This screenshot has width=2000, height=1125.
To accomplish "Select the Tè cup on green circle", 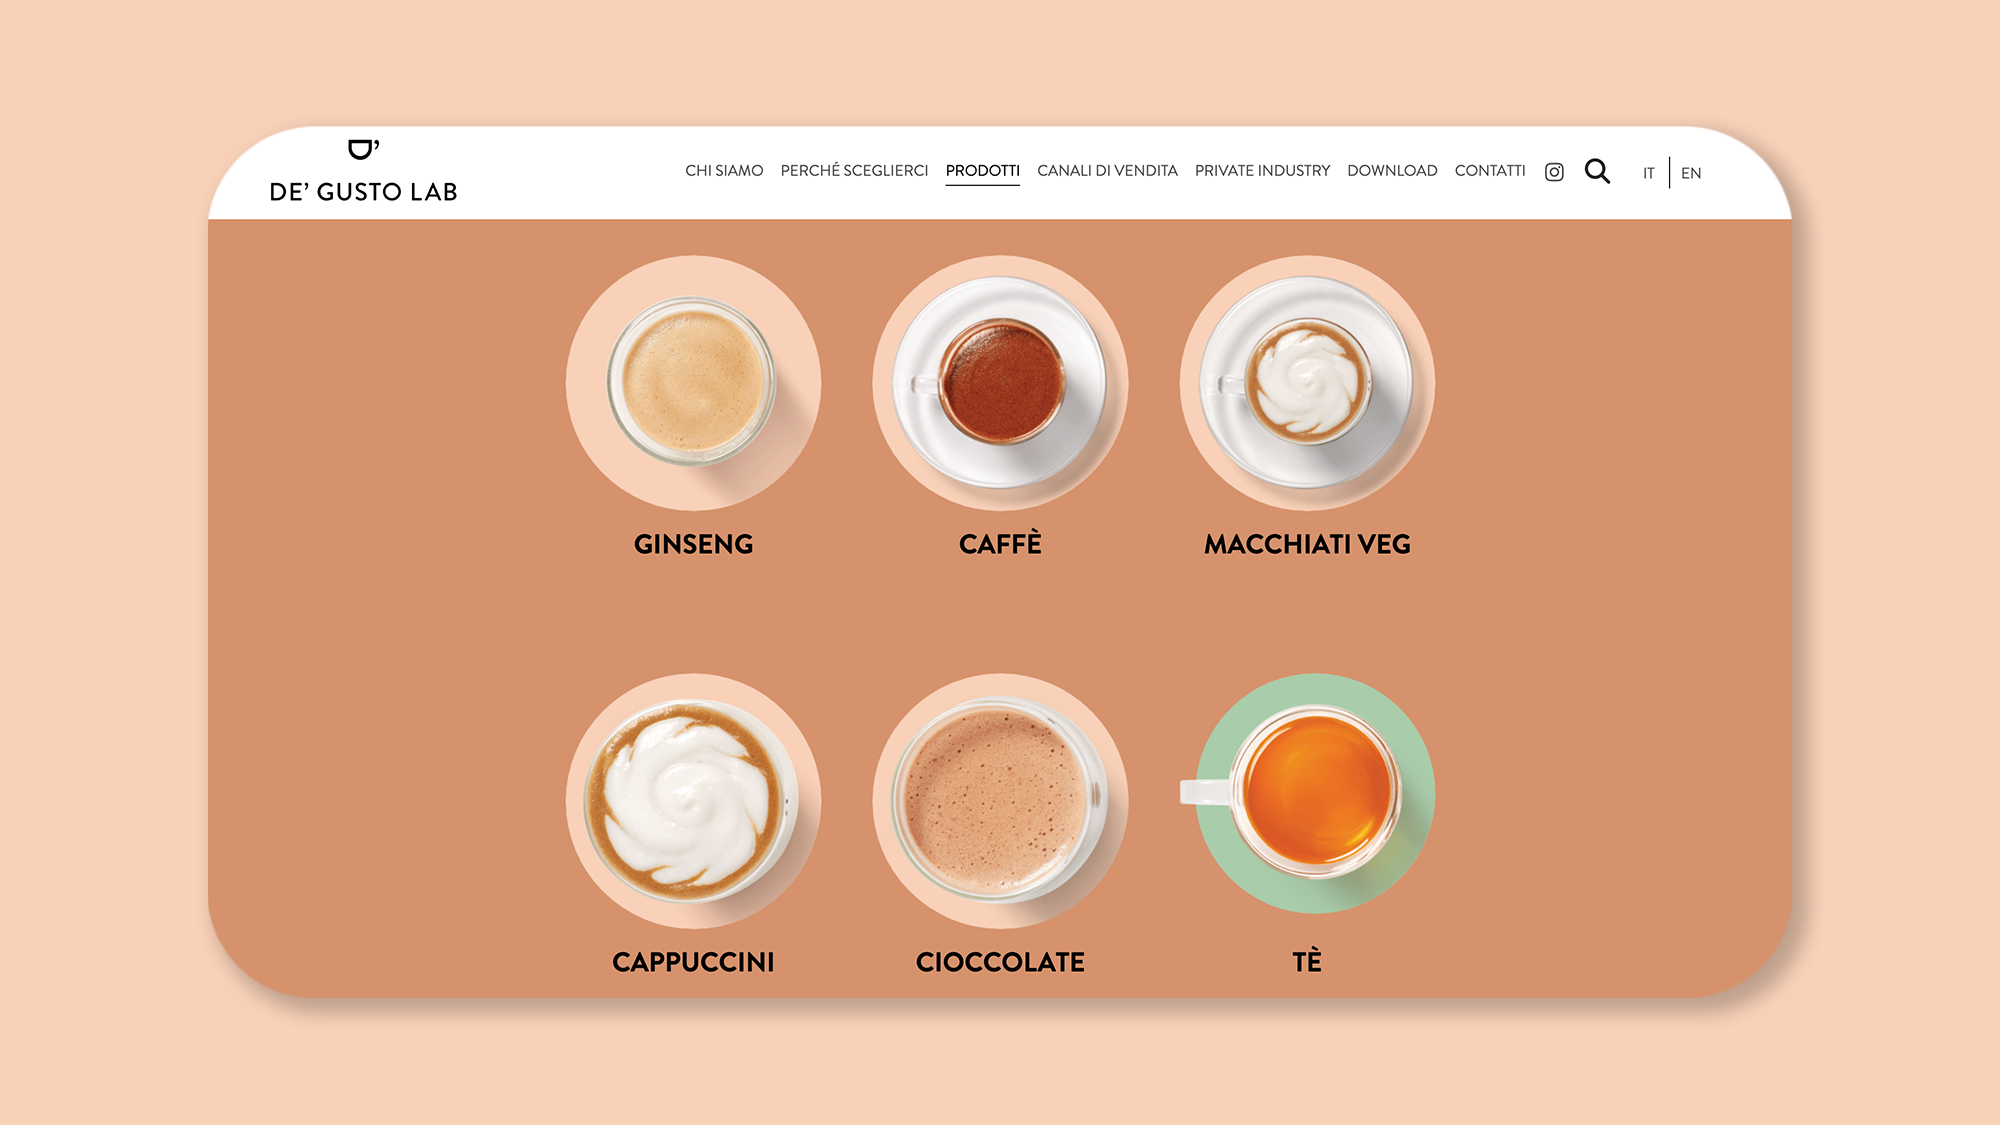I will tap(1307, 794).
